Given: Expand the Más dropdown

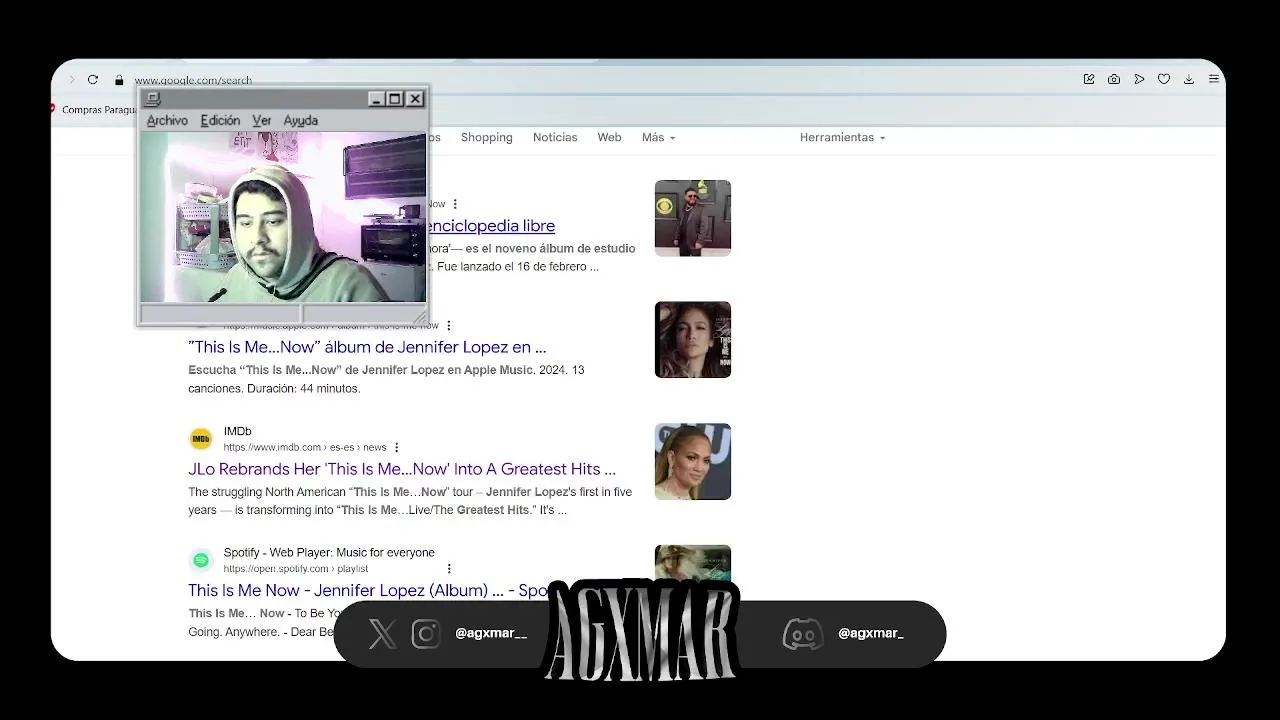Looking at the screenshot, I should pos(658,137).
